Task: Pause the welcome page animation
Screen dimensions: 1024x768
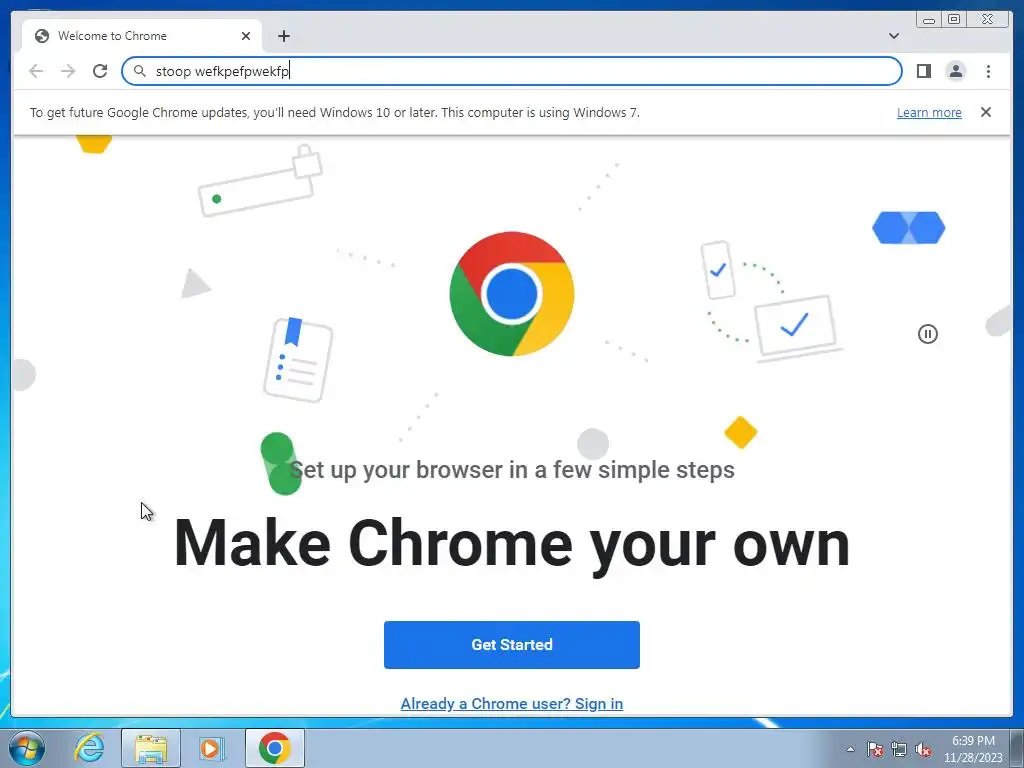Action: (x=927, y=334)
